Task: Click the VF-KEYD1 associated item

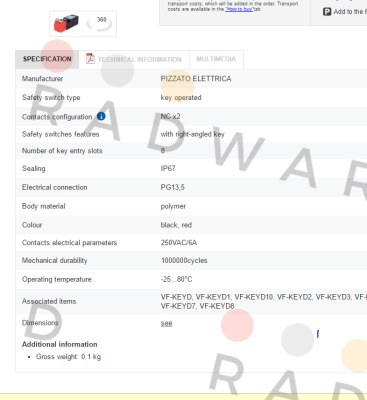Action: (213, 297)
